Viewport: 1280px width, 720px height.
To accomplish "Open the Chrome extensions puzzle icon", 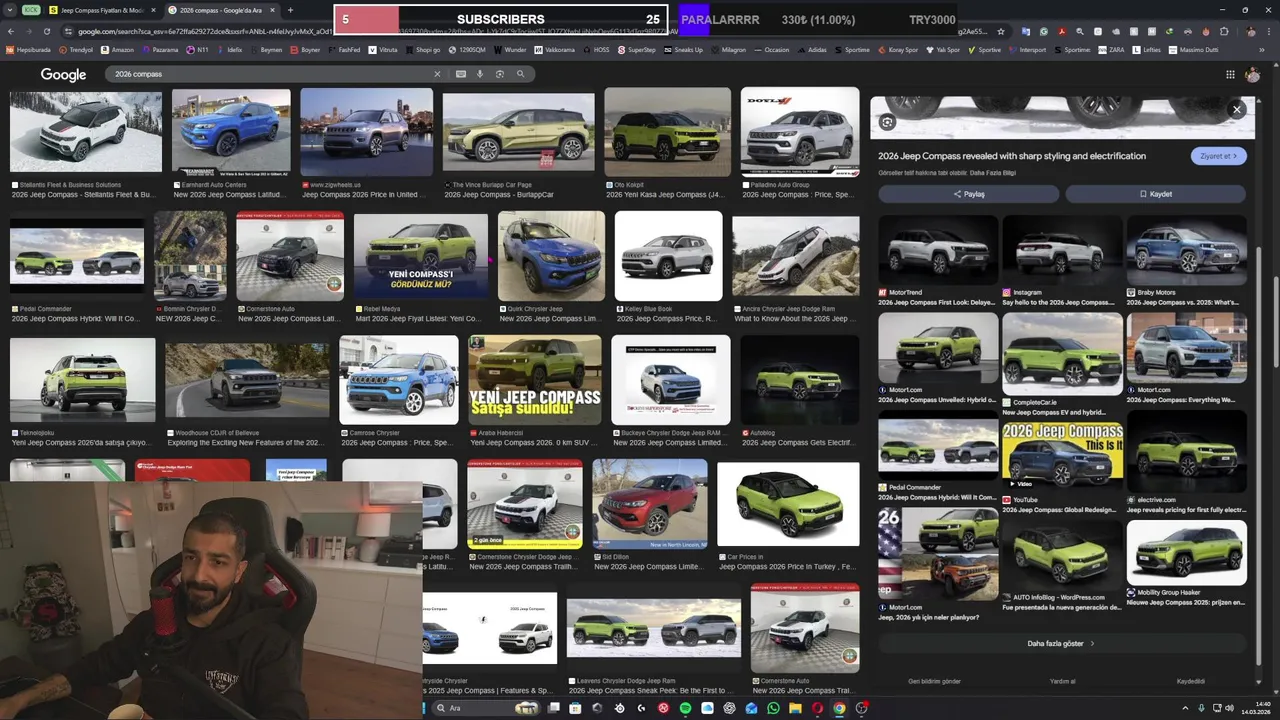I will coord(1224,32).
